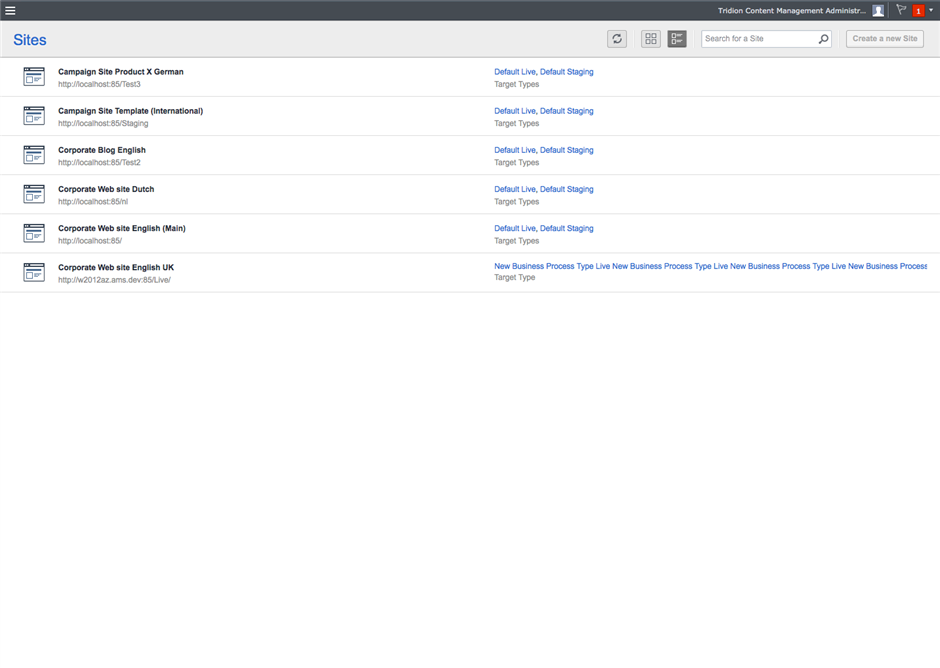
Task: Click the red notification count badge
Action: pyautogui.click(x=918, y=11)
